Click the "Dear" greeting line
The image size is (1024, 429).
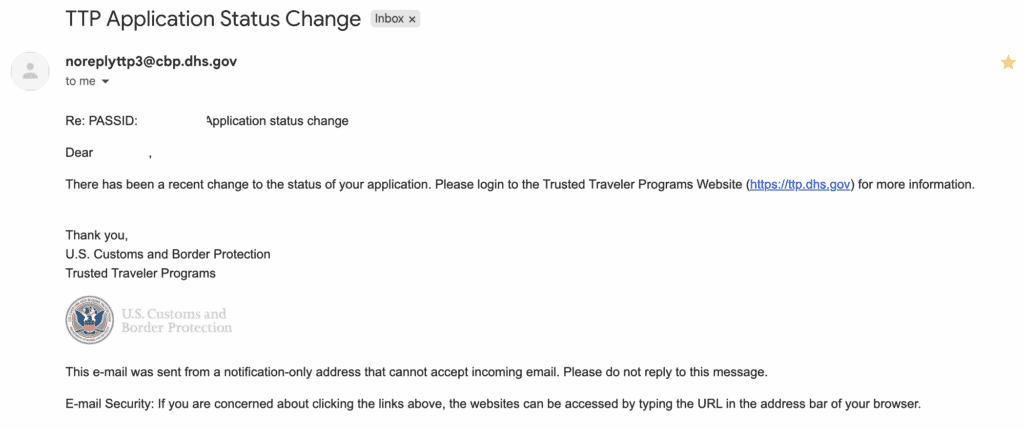point(79,153)
